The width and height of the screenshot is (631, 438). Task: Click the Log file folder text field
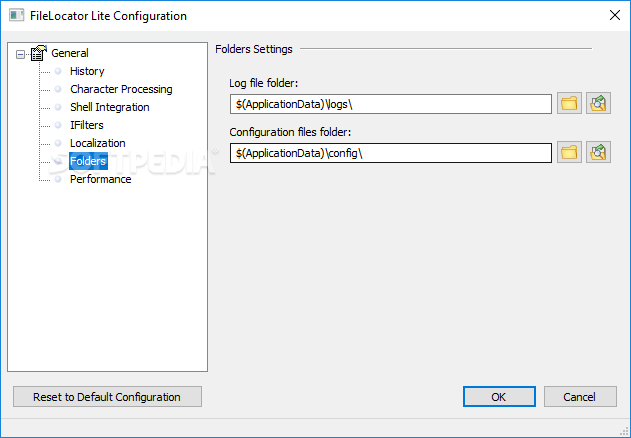coord(390,104)
